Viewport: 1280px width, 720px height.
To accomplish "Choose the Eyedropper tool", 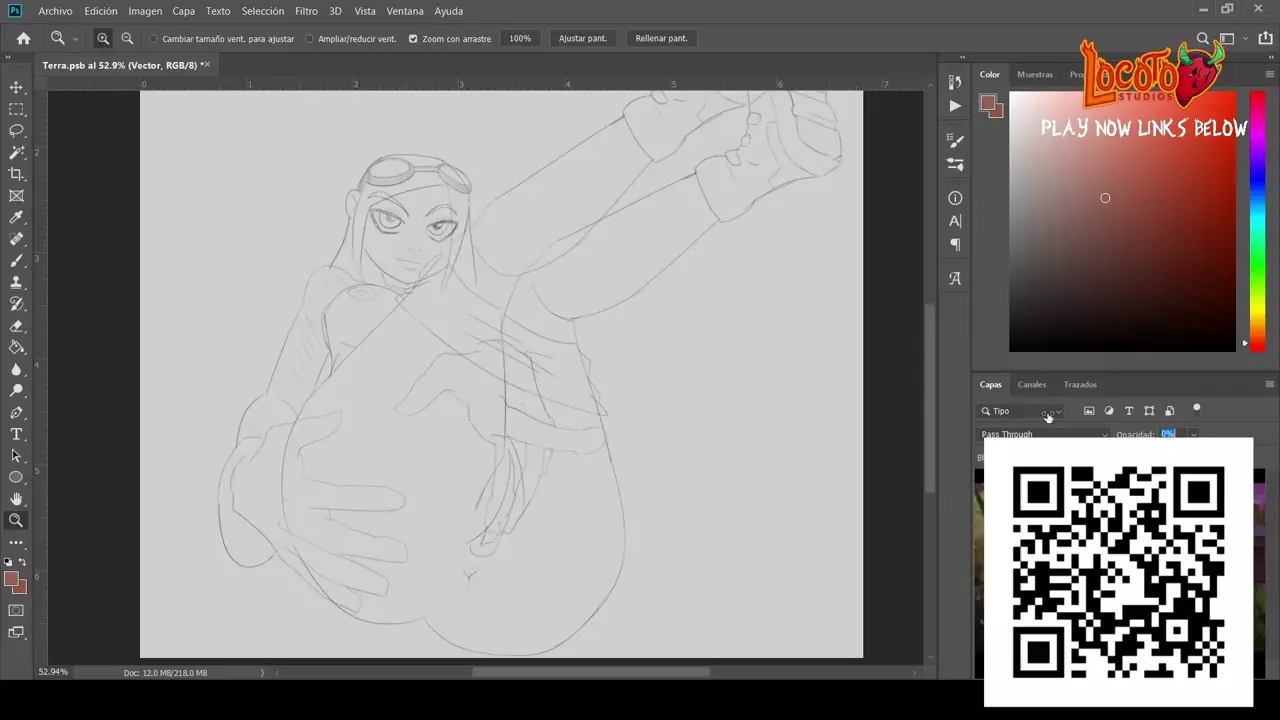I will point(16,218).
